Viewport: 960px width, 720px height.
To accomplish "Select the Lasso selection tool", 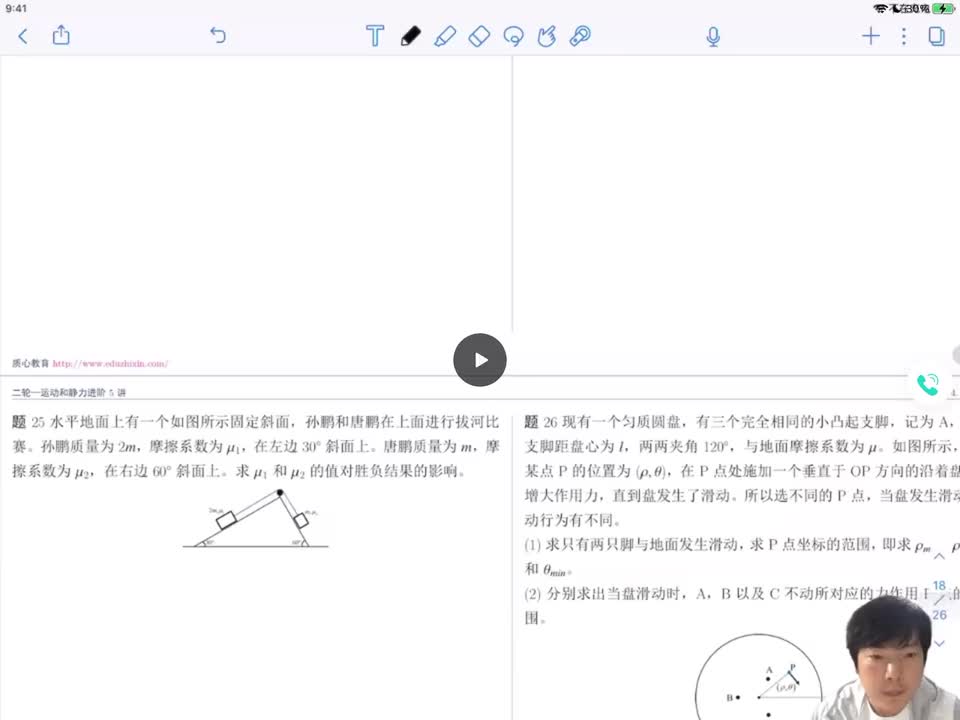I will coord(513,36).
